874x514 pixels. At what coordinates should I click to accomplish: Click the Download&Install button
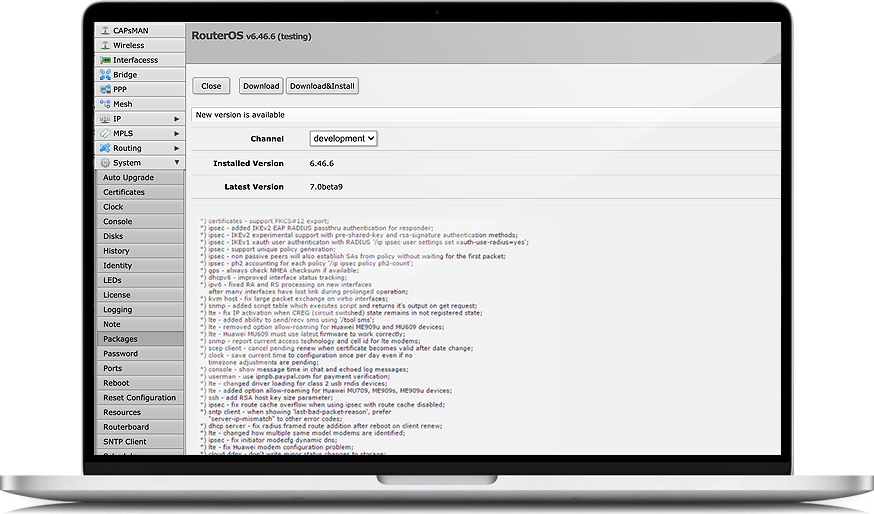click(322, 86)
